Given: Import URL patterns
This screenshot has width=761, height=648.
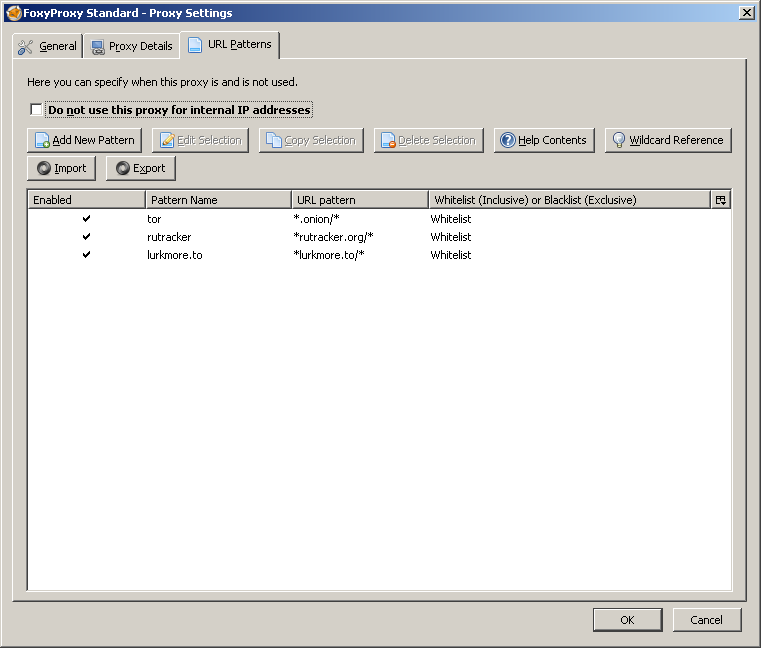Looking at the screenshot, I should point(62,168).
